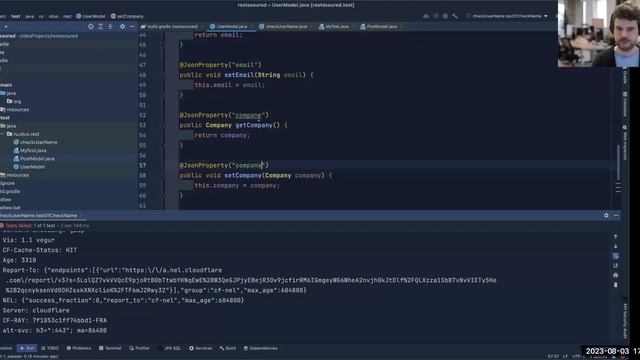The height and width of the screenshot is (360, 640).
Task: Open run panel settings gear
Action: pos(606,215)
